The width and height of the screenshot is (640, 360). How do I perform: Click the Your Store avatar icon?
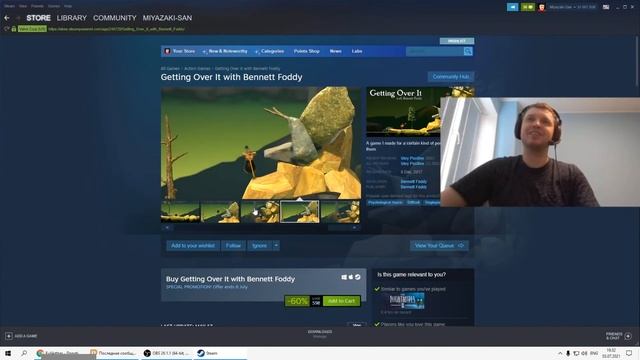(x=167, y=51)
